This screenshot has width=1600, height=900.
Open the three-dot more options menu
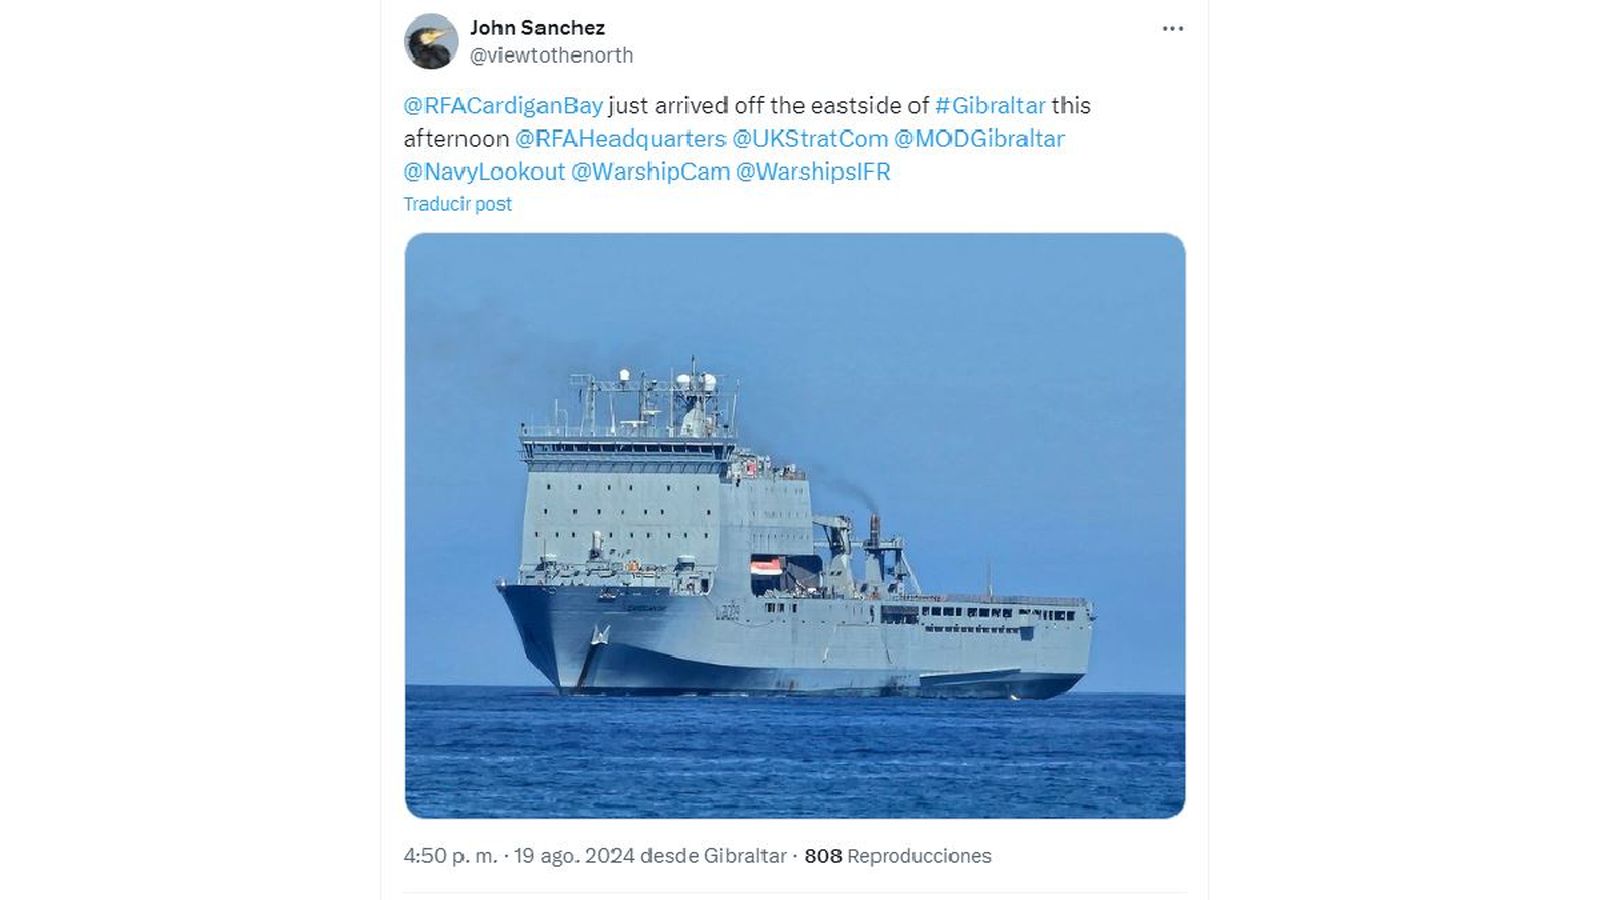point(1173,28)
